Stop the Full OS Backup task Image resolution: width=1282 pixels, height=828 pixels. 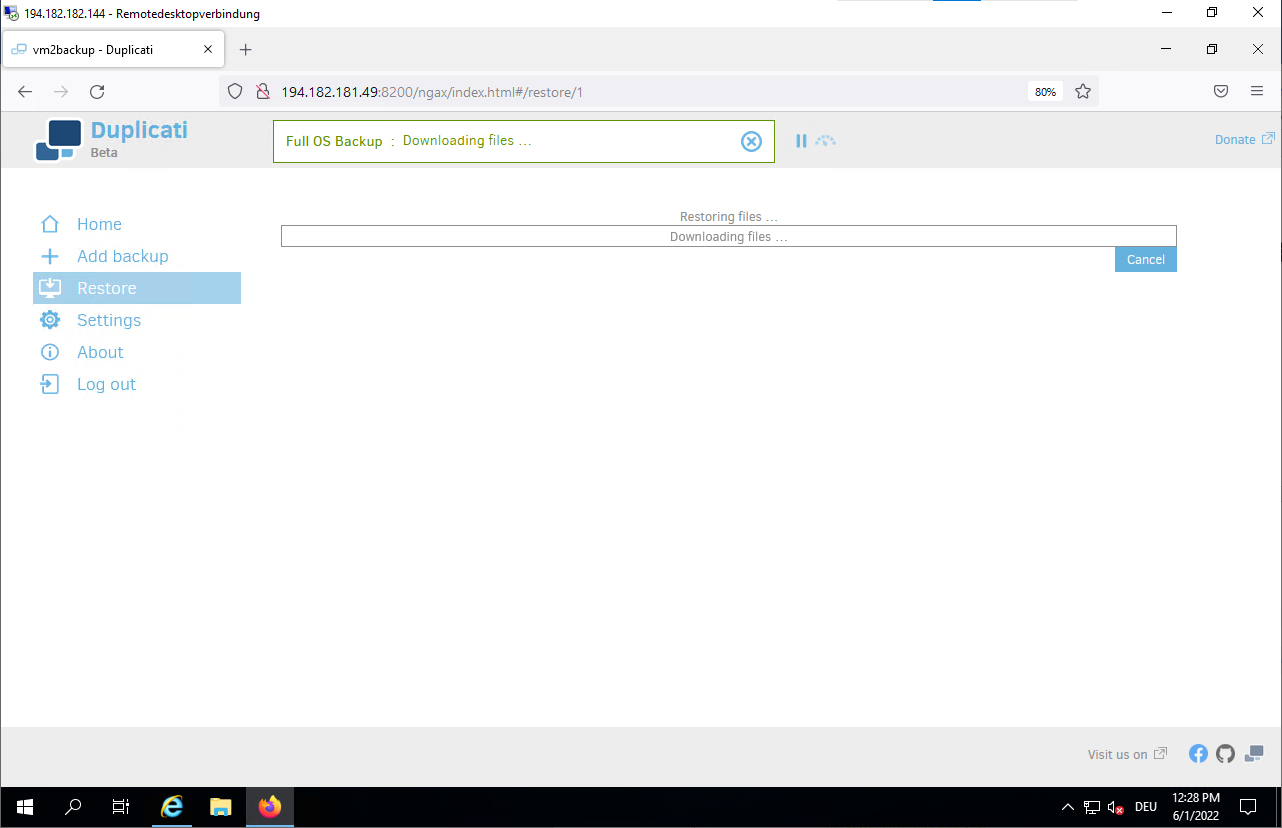pos(751,141)
